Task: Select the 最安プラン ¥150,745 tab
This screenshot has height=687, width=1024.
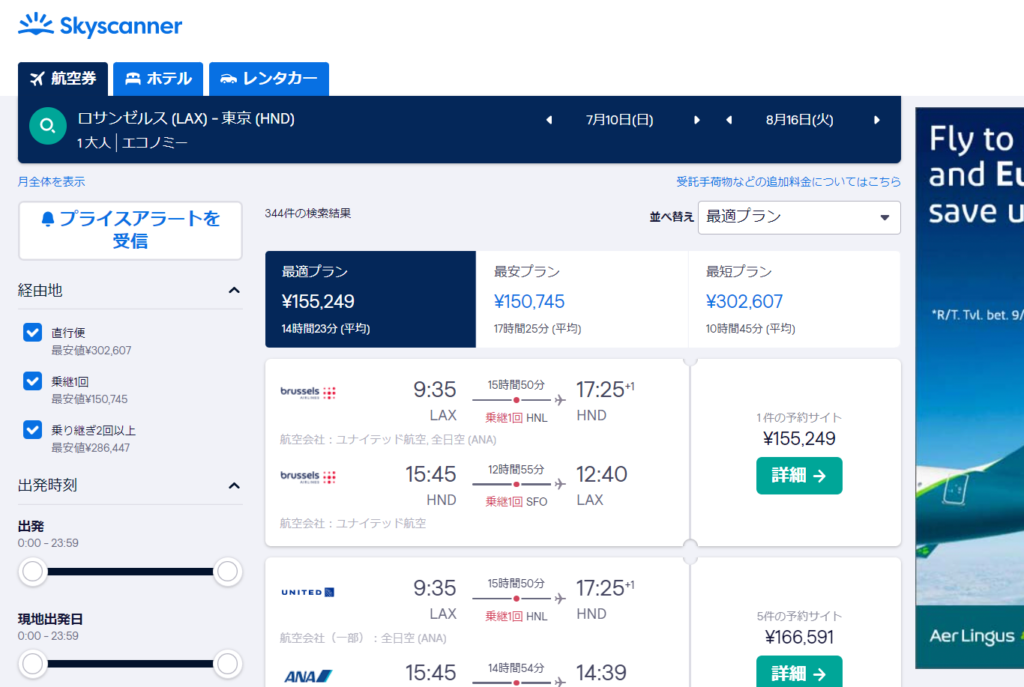Action: (x=582, y=299)
